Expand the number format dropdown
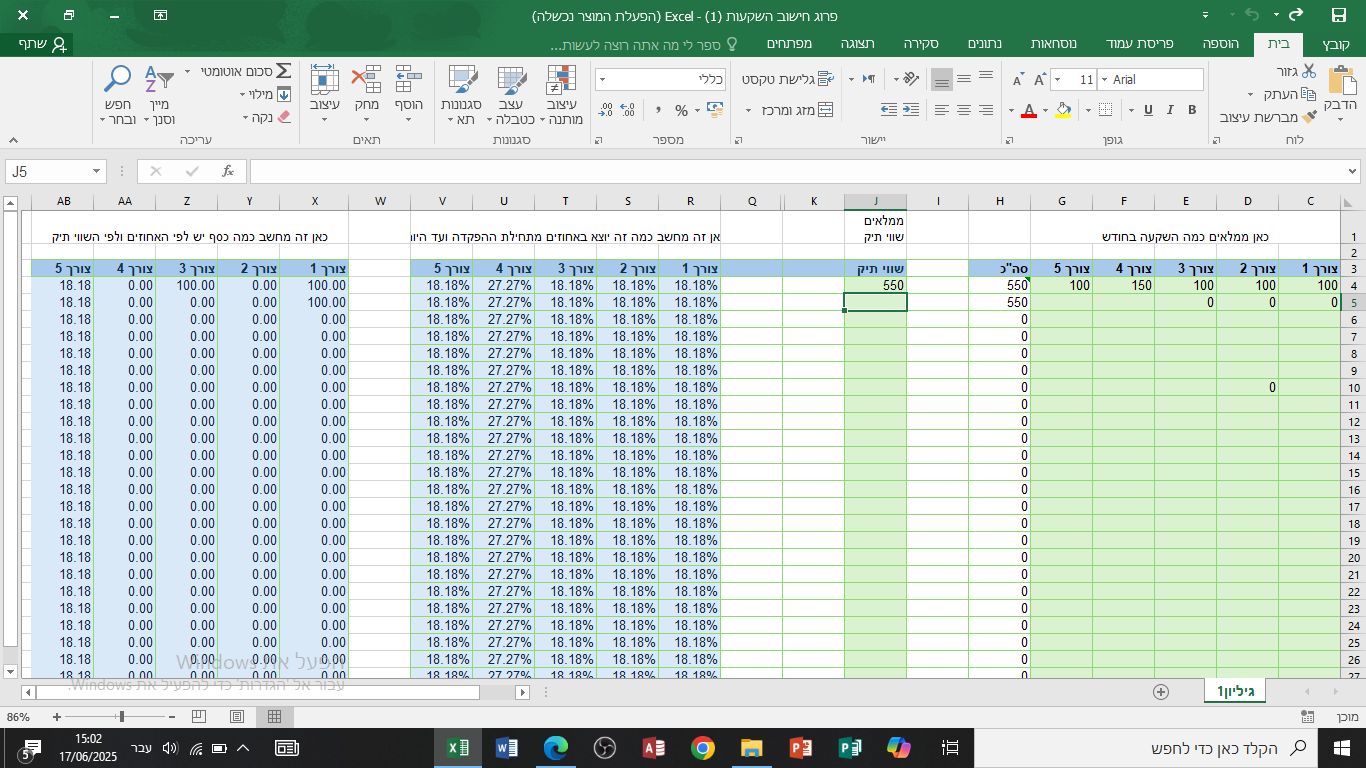Screen dimensions: 1366x768 click(604, 80)
